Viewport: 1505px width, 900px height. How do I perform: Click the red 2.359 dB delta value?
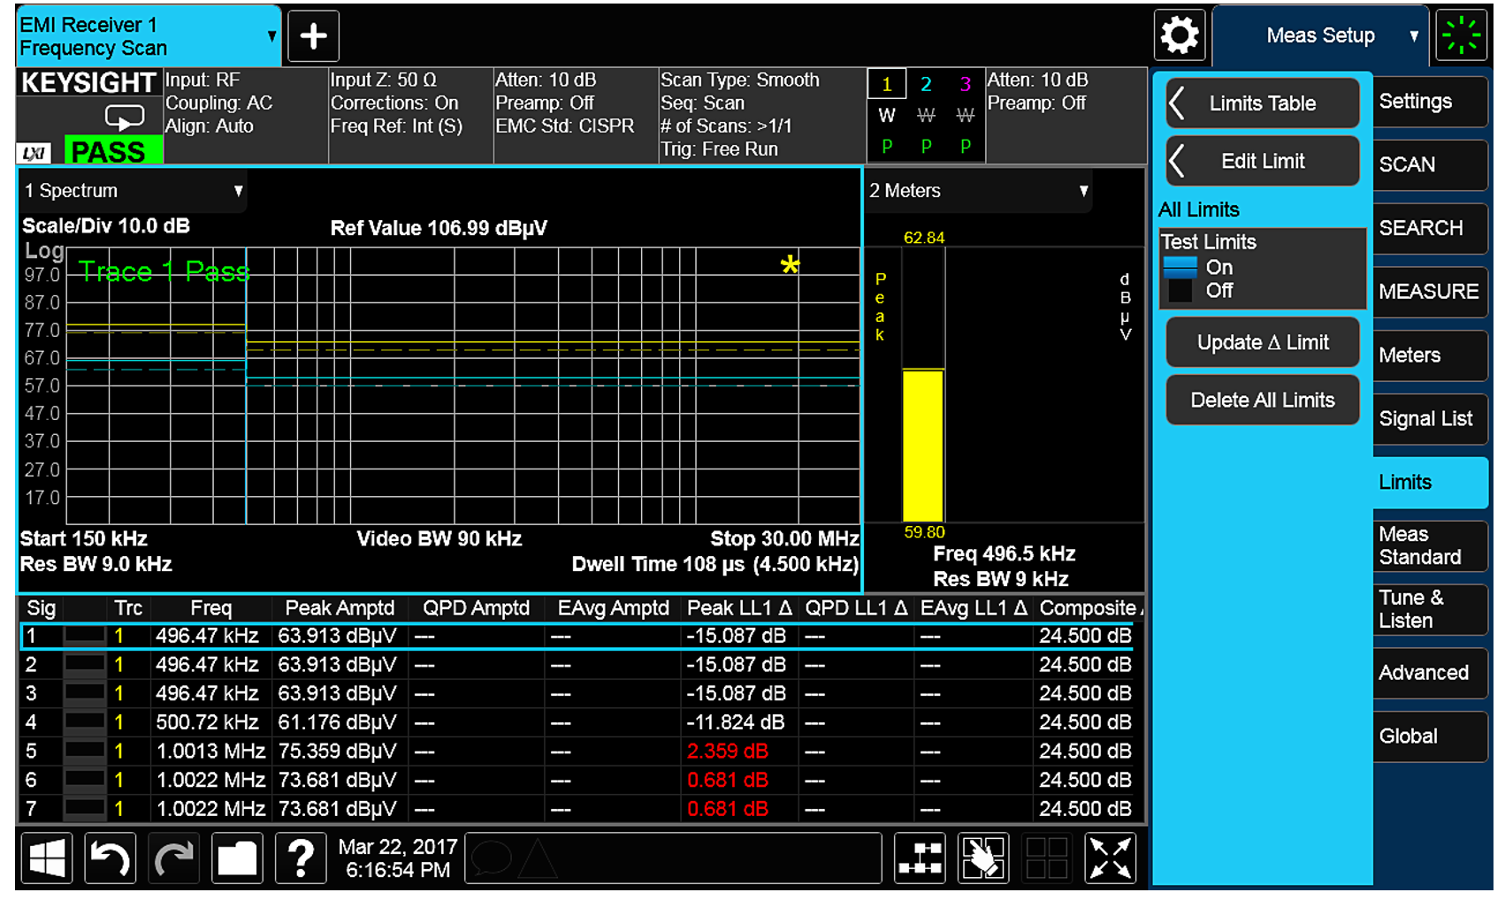tap(727, 751)
